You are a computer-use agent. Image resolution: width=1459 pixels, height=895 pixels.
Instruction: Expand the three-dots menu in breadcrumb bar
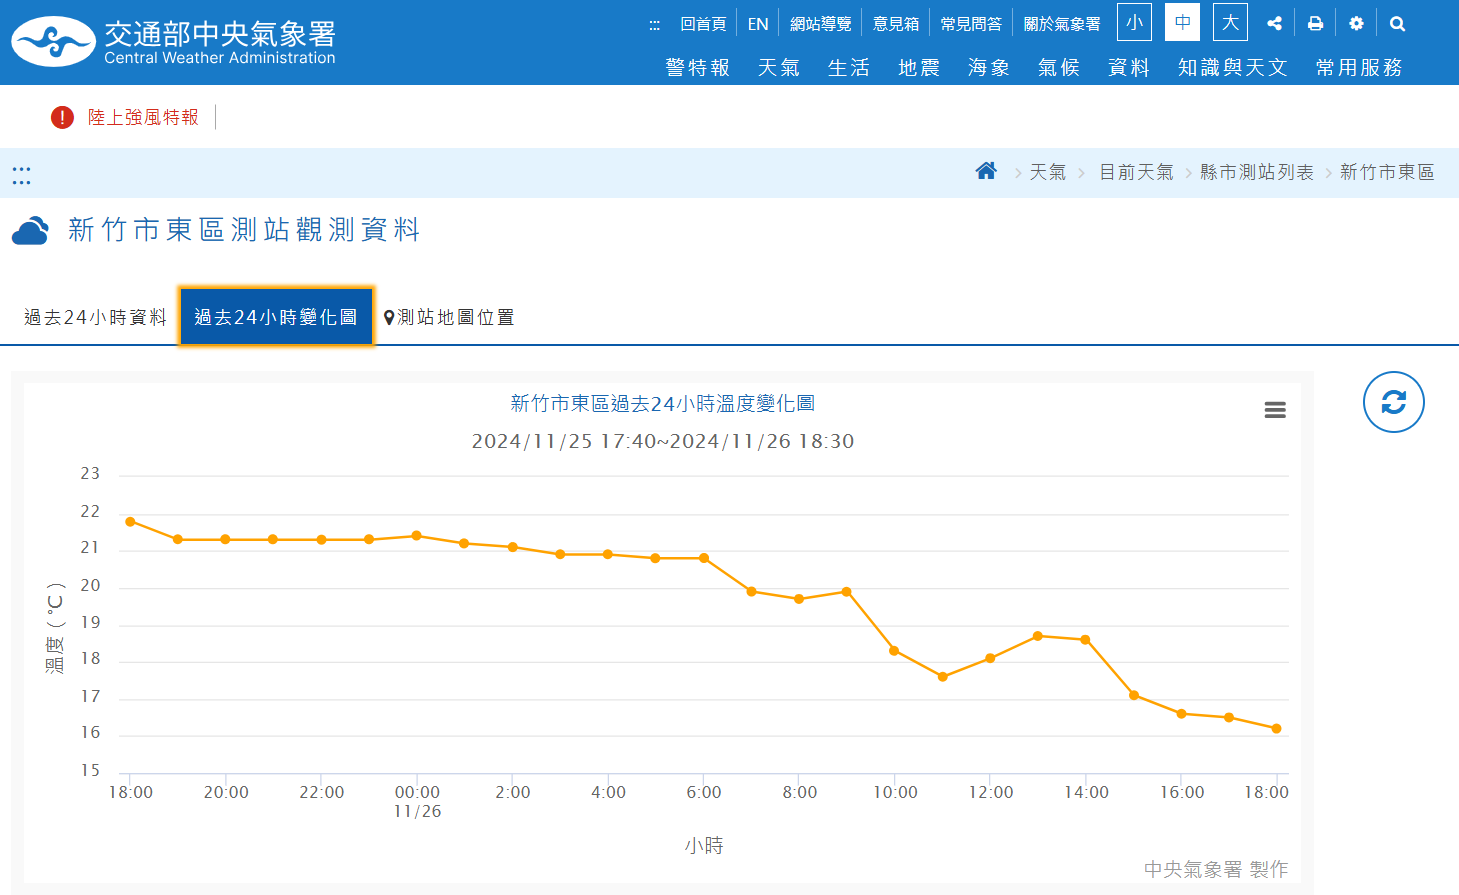coord(21,175)
